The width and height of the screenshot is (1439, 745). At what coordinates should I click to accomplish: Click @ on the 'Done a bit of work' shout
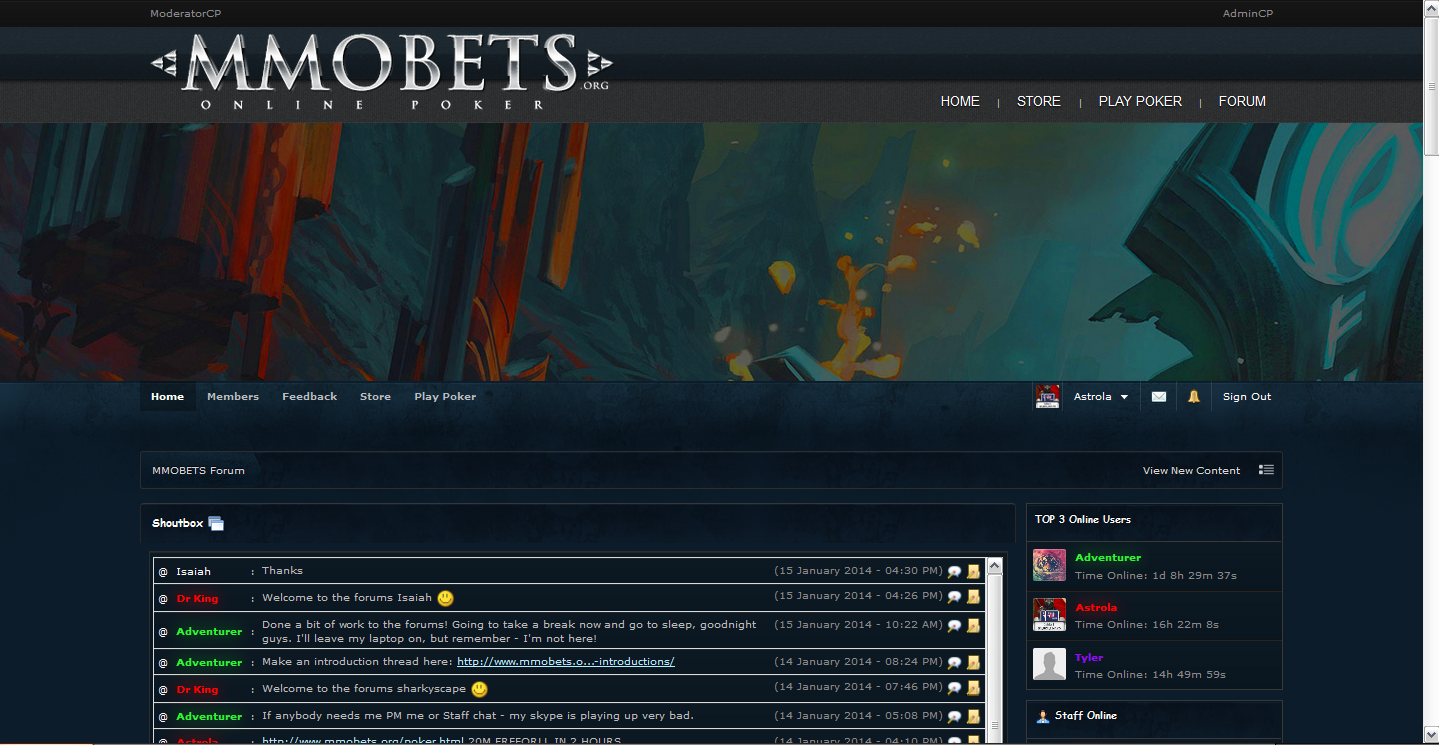[163, 632]
